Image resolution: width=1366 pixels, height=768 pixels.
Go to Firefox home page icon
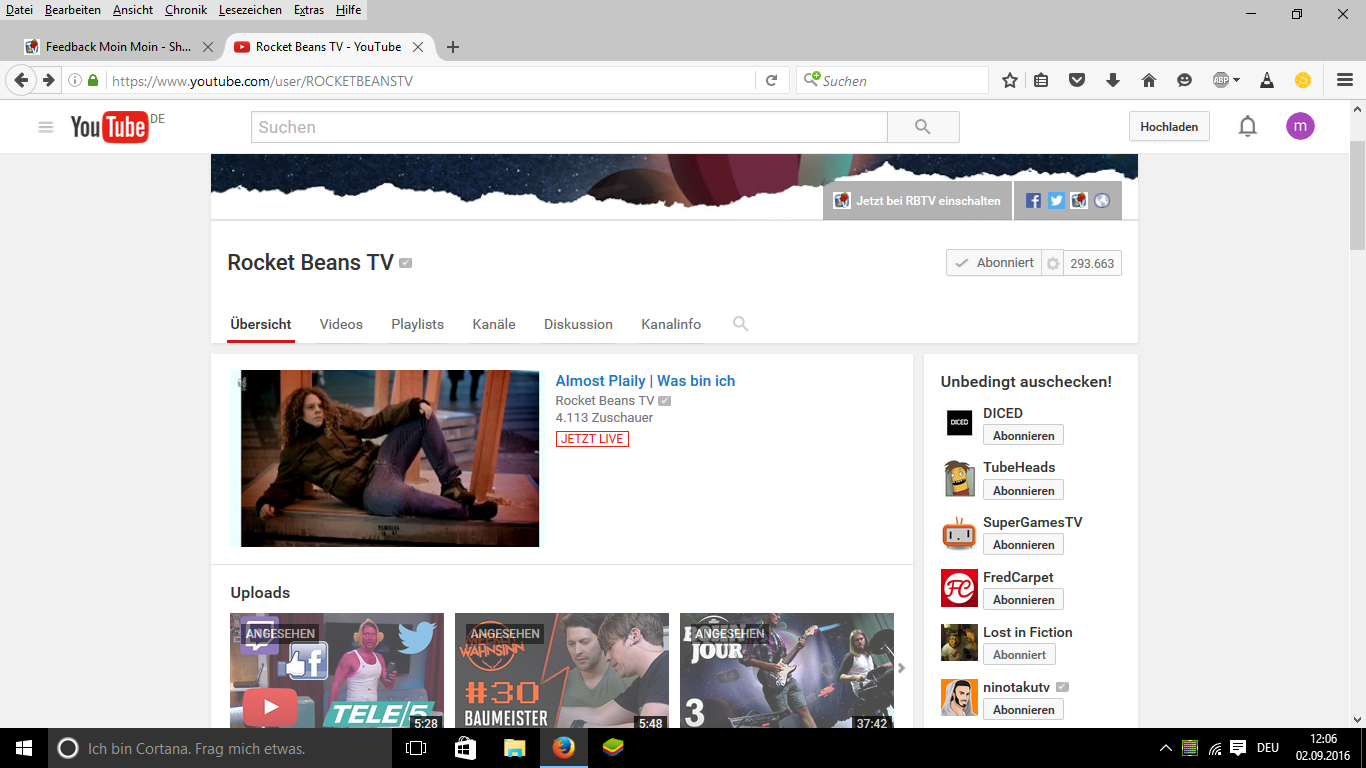point(1149,80)
